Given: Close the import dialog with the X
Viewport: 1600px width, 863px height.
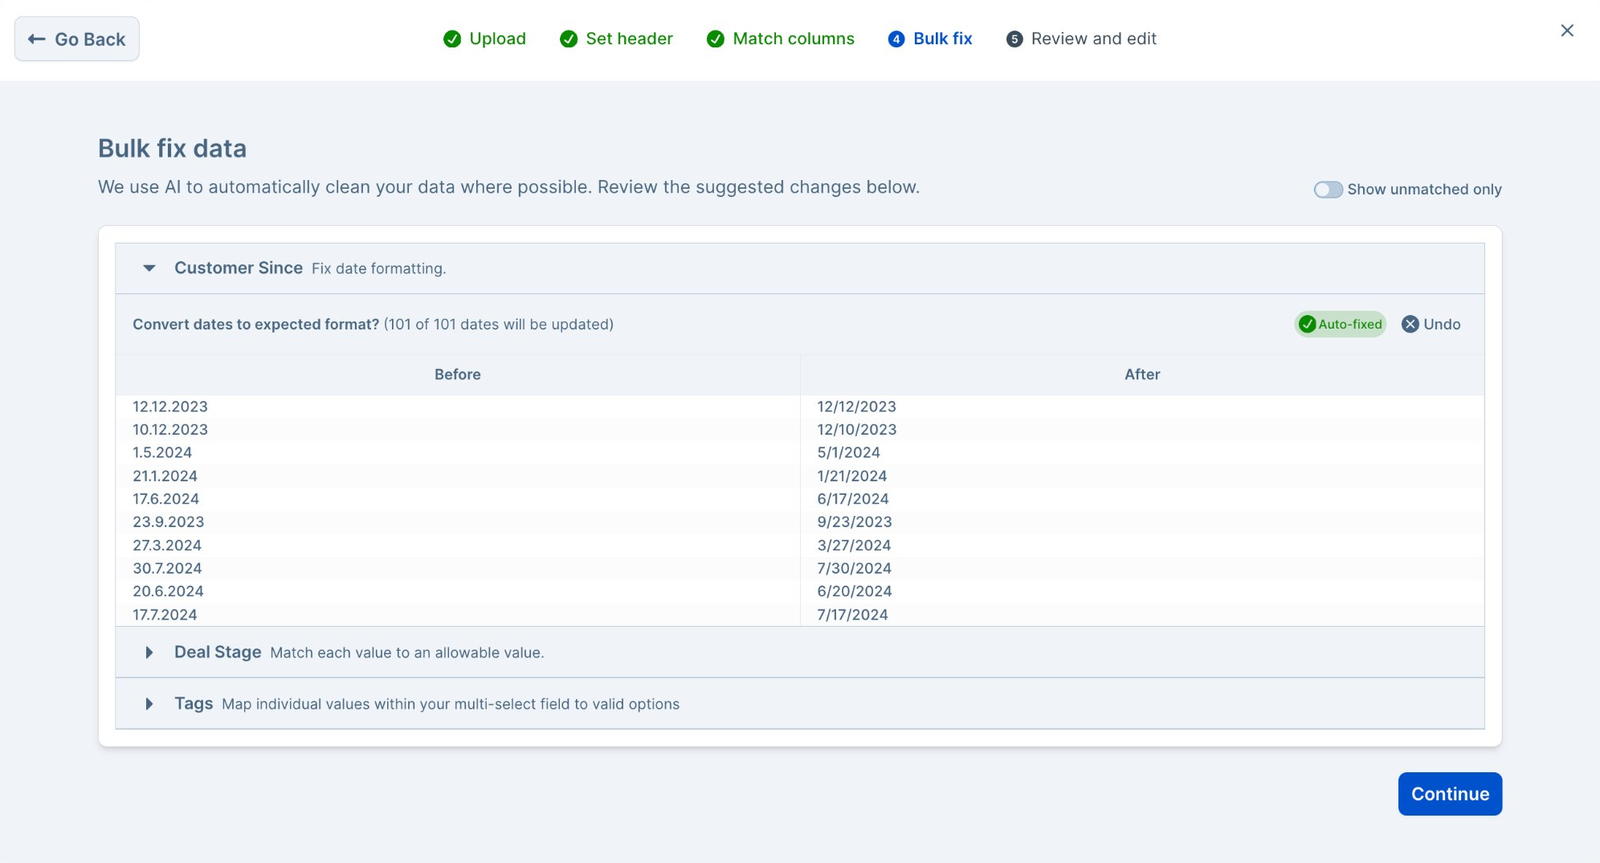Looking at the screenshot, I should [x=1567, y=31].
